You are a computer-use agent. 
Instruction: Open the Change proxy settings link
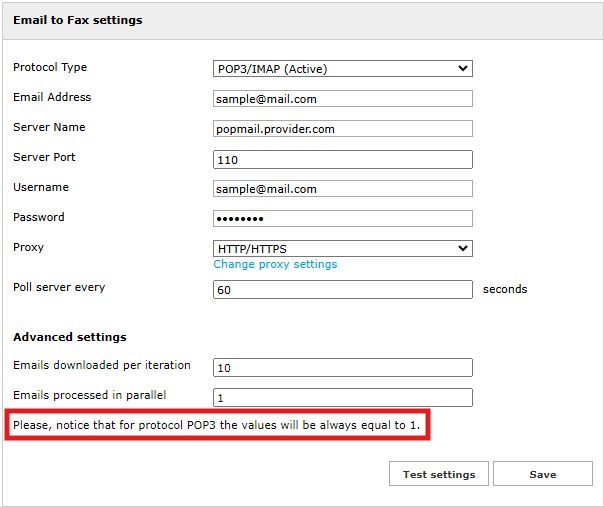coord(275,265)
